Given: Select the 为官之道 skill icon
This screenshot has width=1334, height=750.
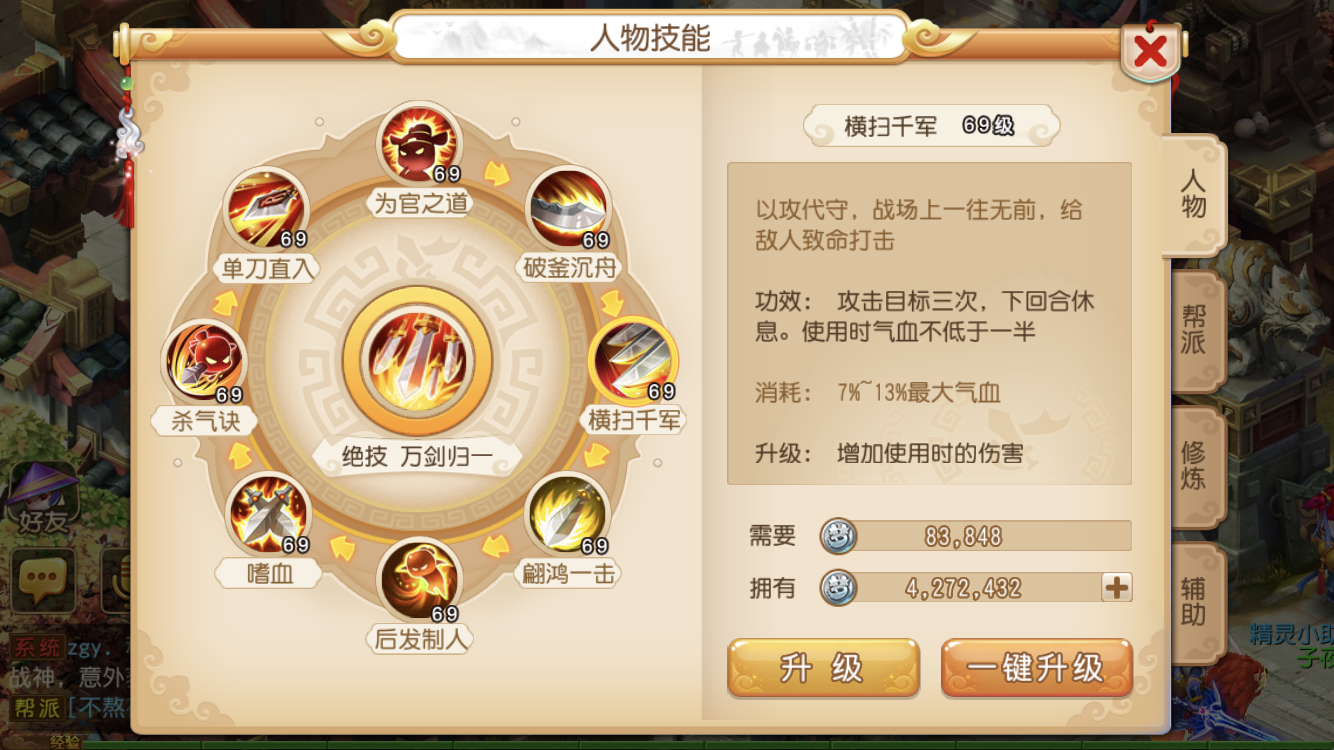Looking at the screenshot, I should (419, 145).
